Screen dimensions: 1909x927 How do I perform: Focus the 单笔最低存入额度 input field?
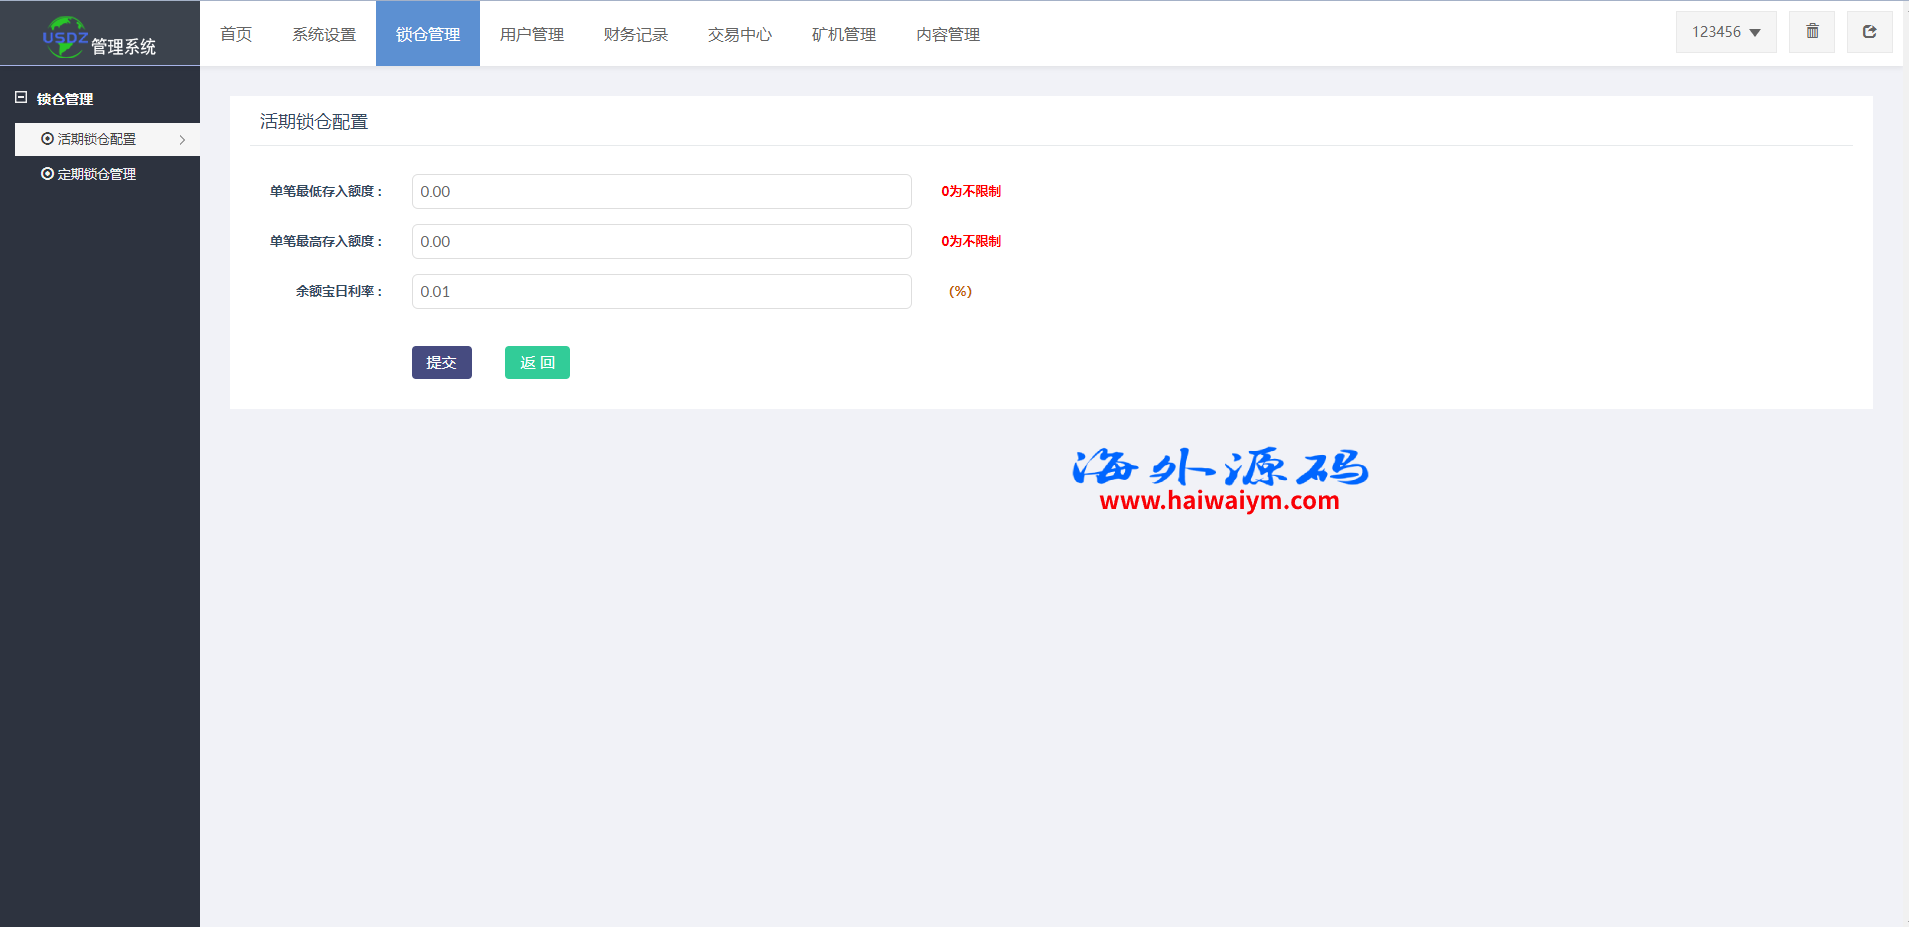pyautogui.click(x=661, y=191)
